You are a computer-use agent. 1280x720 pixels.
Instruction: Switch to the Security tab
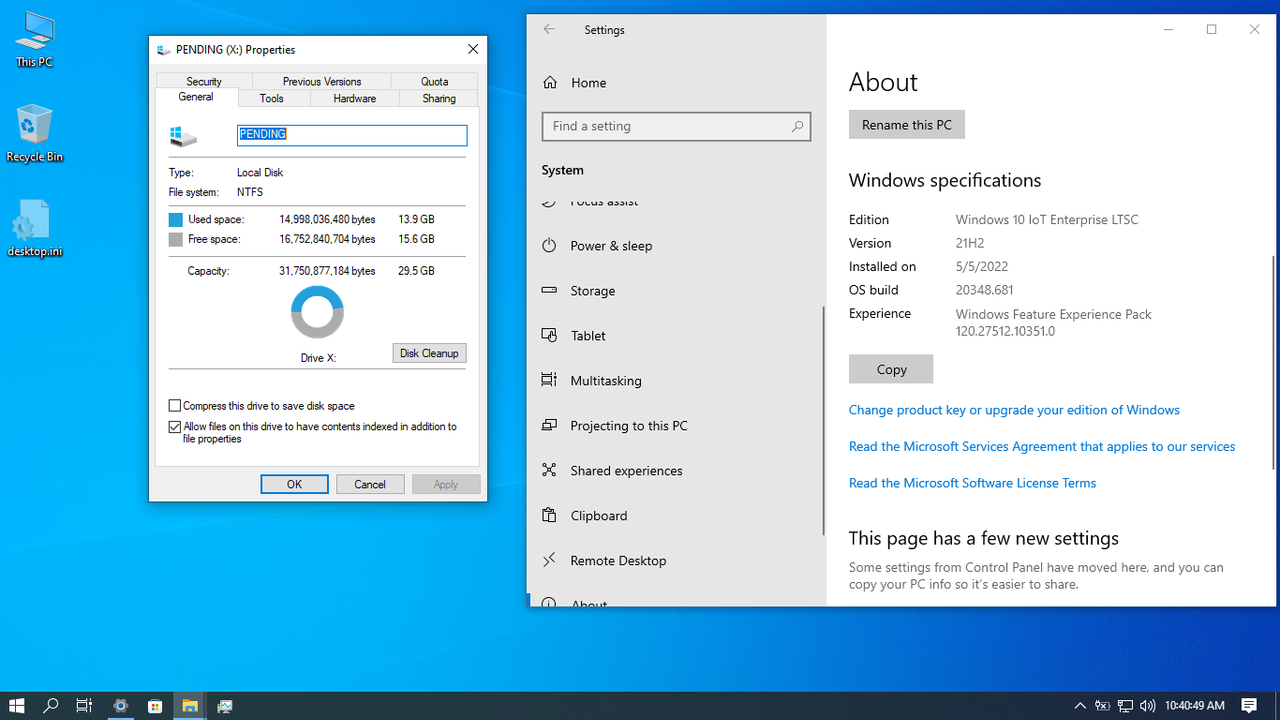tap(204, 81)
